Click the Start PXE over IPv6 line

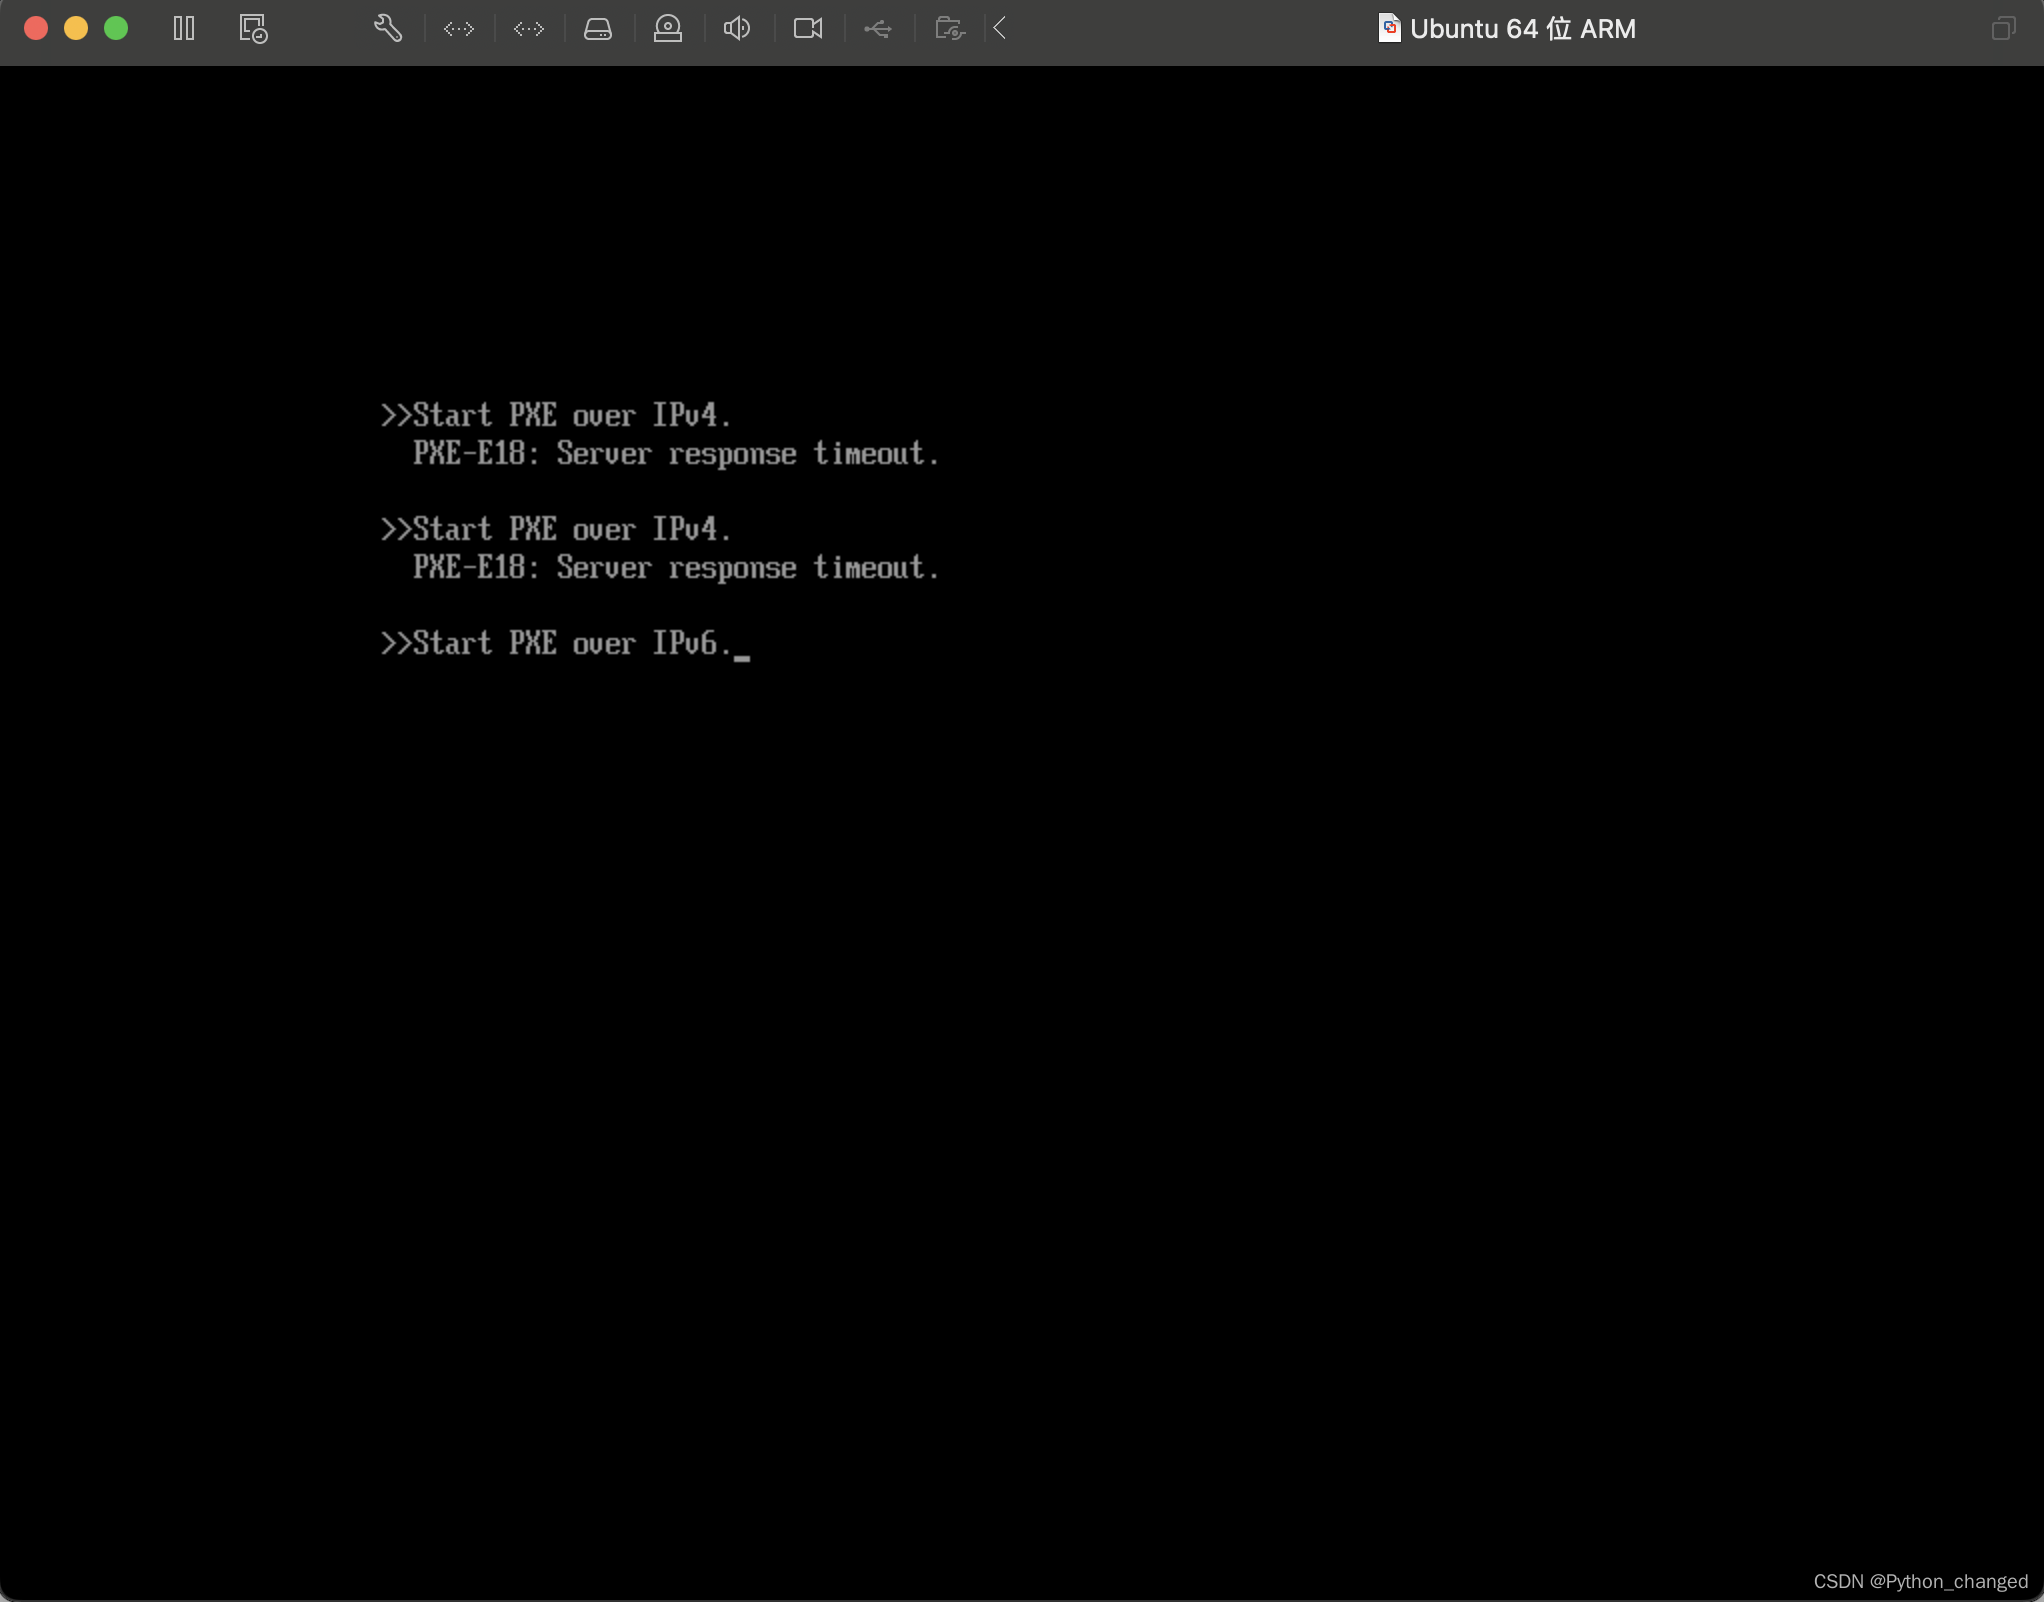[x=556, y=643]
